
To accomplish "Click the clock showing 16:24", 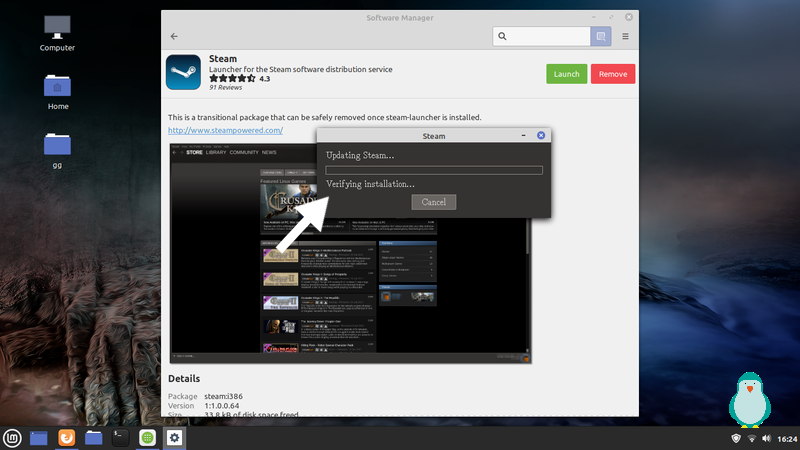I will [x=787, y=439].
